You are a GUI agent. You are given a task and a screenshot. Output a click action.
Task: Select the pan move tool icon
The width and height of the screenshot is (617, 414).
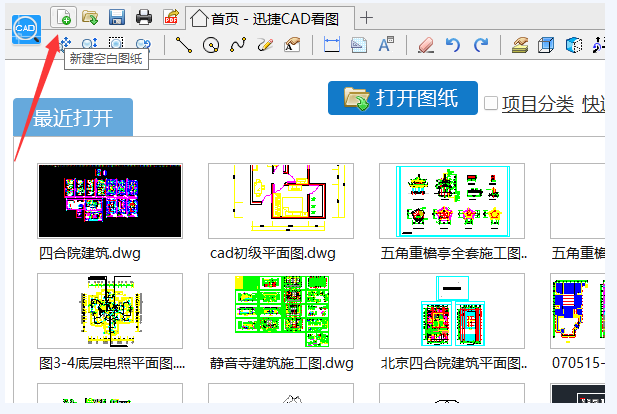click(x=64, y=44)
